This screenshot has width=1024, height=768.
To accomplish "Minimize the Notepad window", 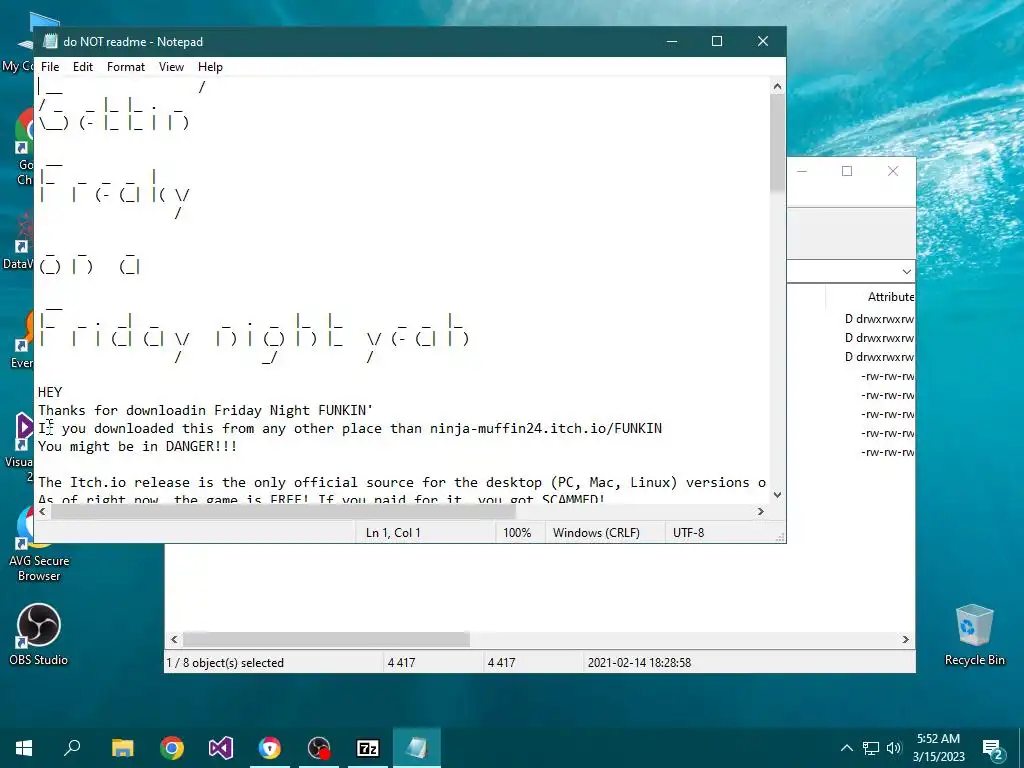I will tap(672, 41).
